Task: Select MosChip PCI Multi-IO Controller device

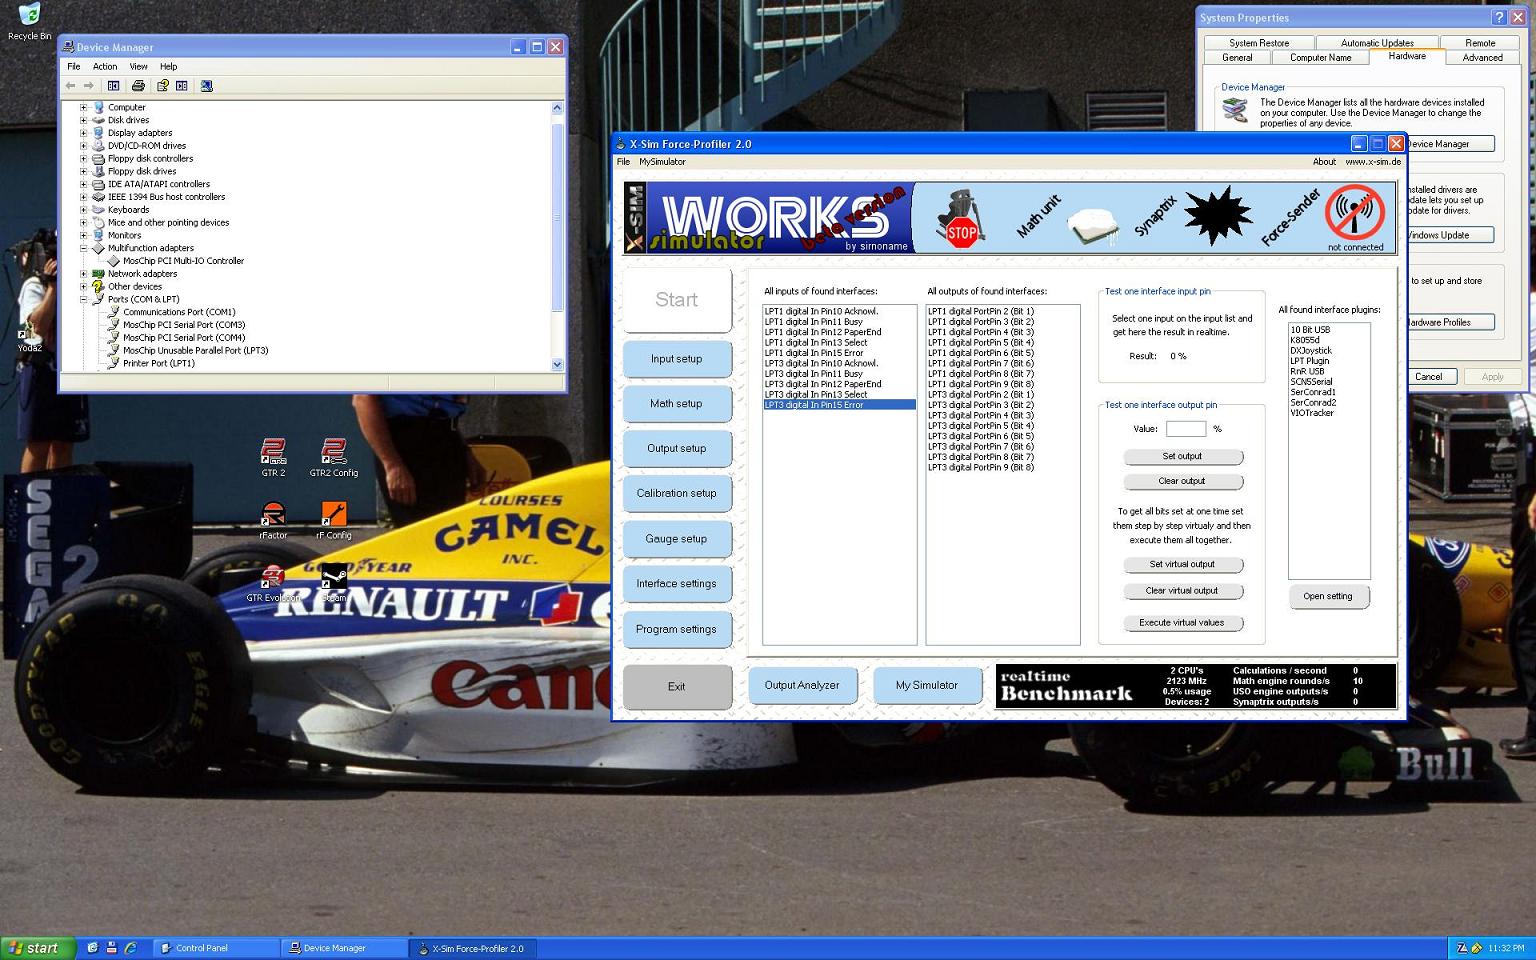Action: coord(183,261)
